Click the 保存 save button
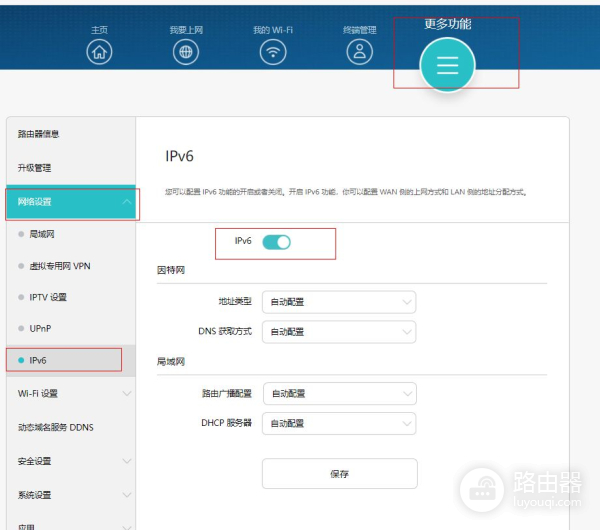 pyautogui.click(x=340, y=474)
